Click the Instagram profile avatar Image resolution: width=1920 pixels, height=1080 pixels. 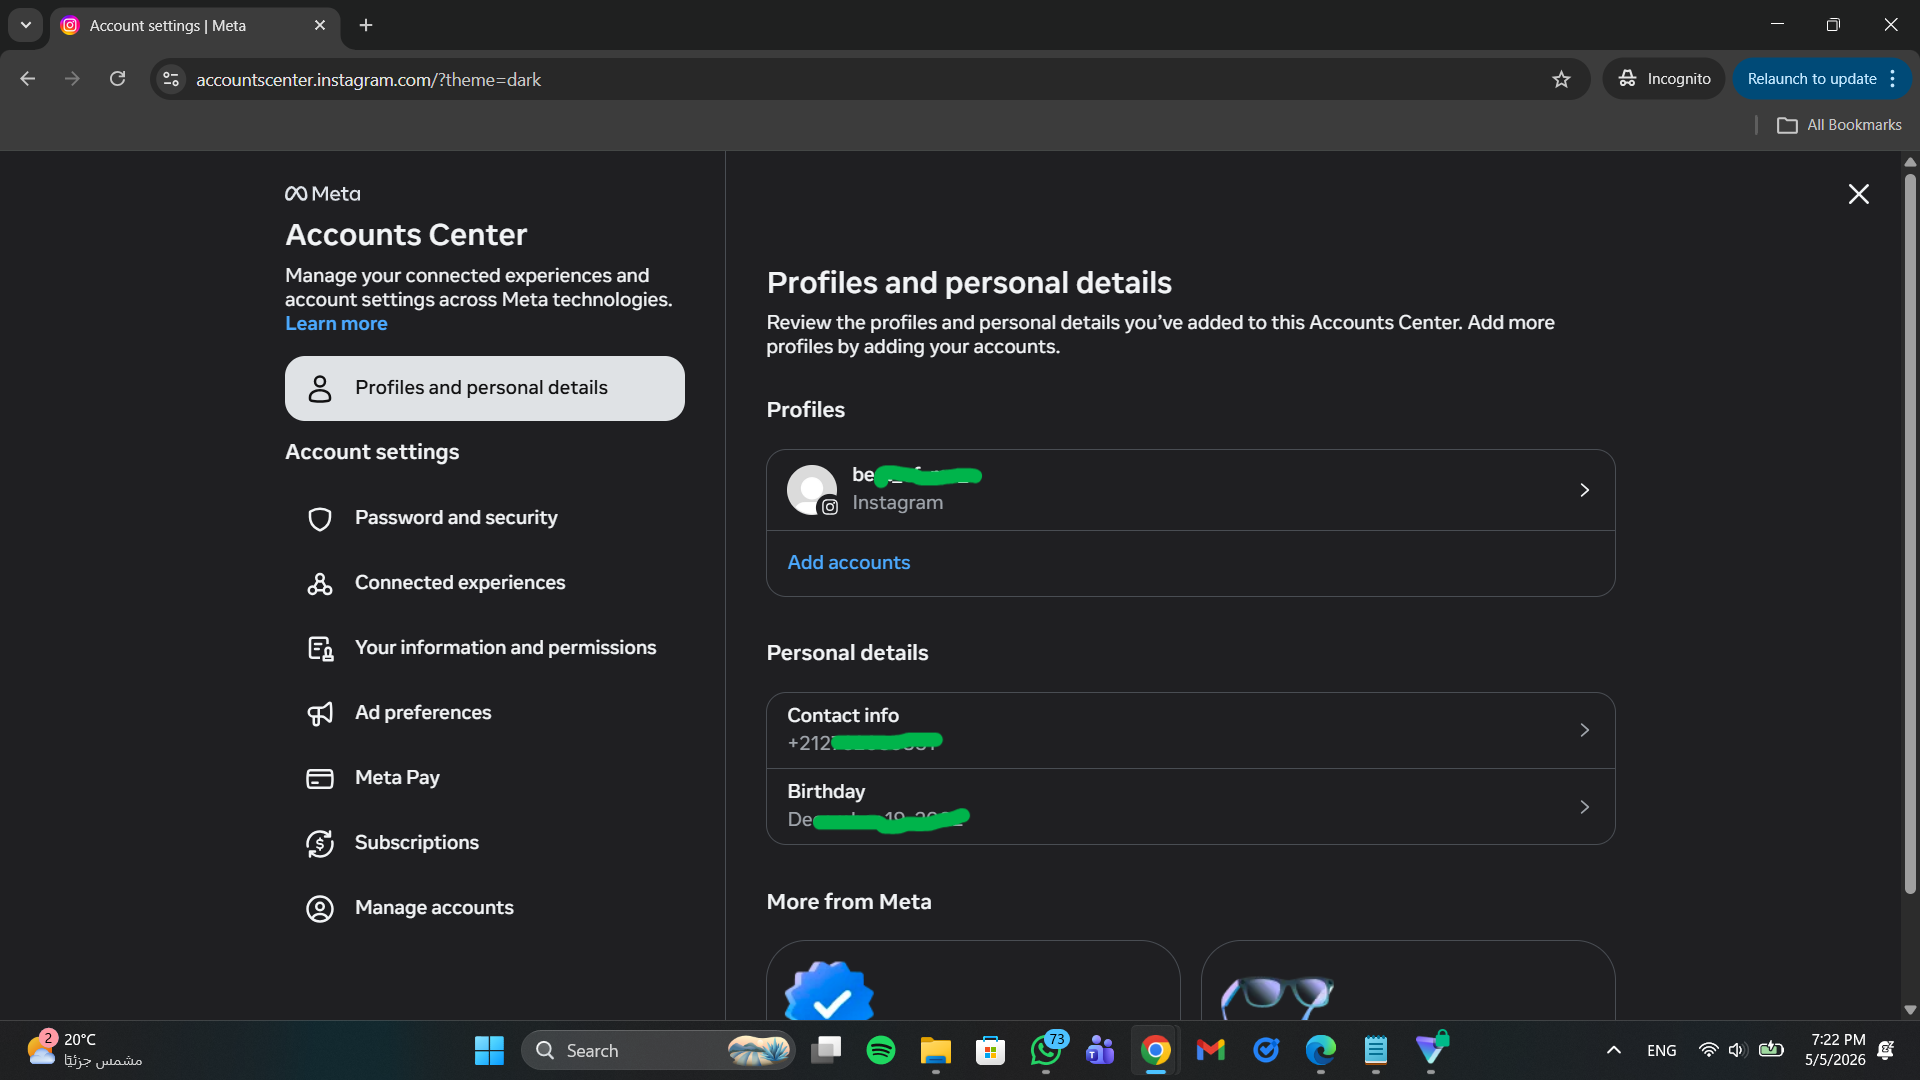coord(812,490)
